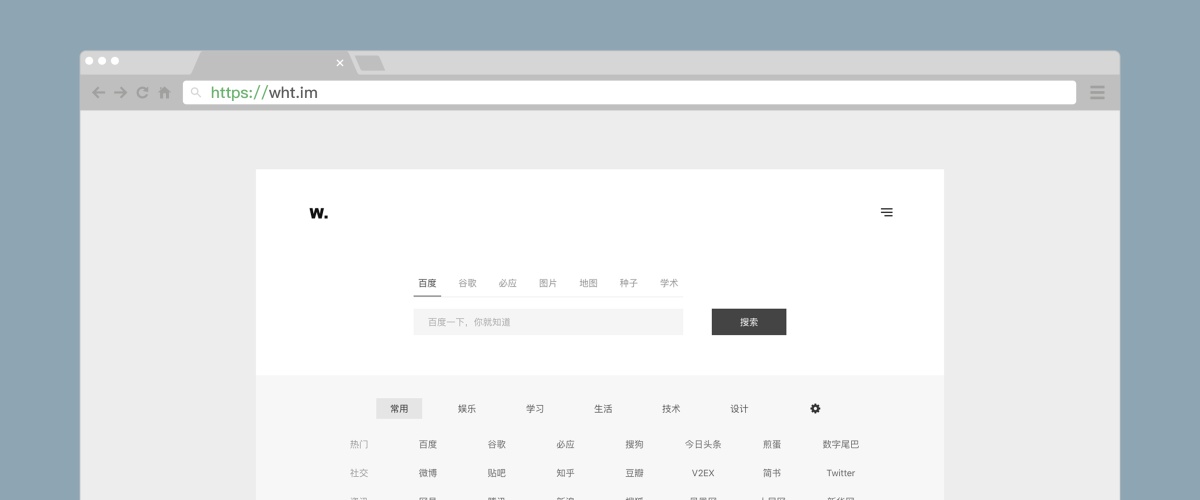1200x500 pixels.
Task: Open the 贴吧 link
Action: coord(497,473)
